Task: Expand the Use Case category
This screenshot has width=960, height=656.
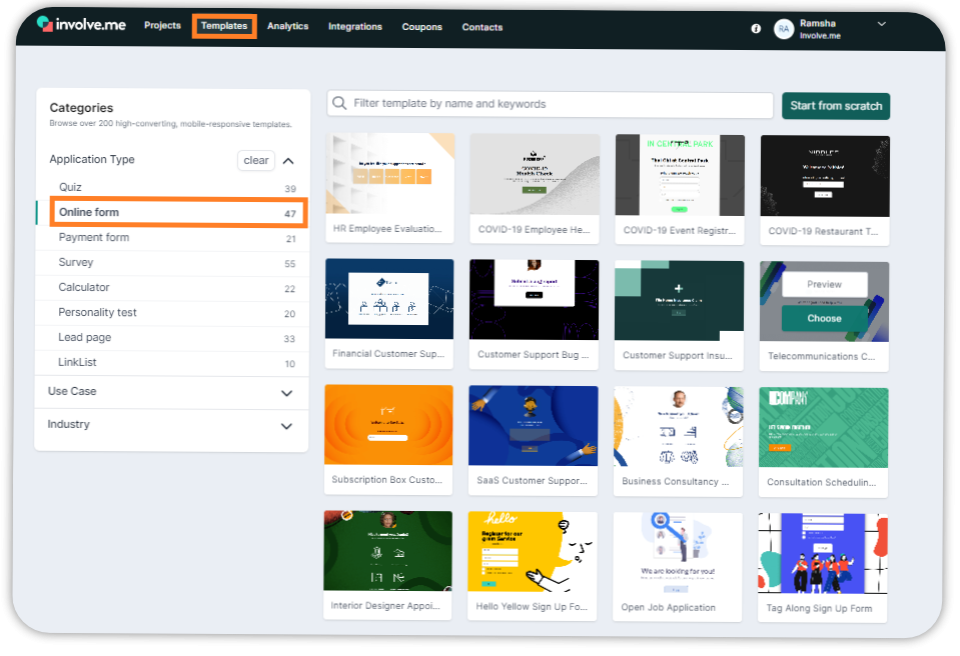Action: [x=170, y=391]
